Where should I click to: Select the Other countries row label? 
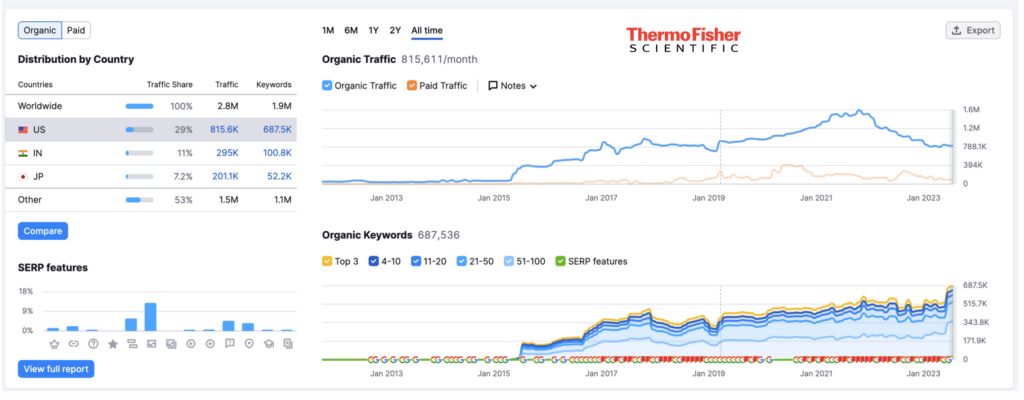[x=29, y=200]
